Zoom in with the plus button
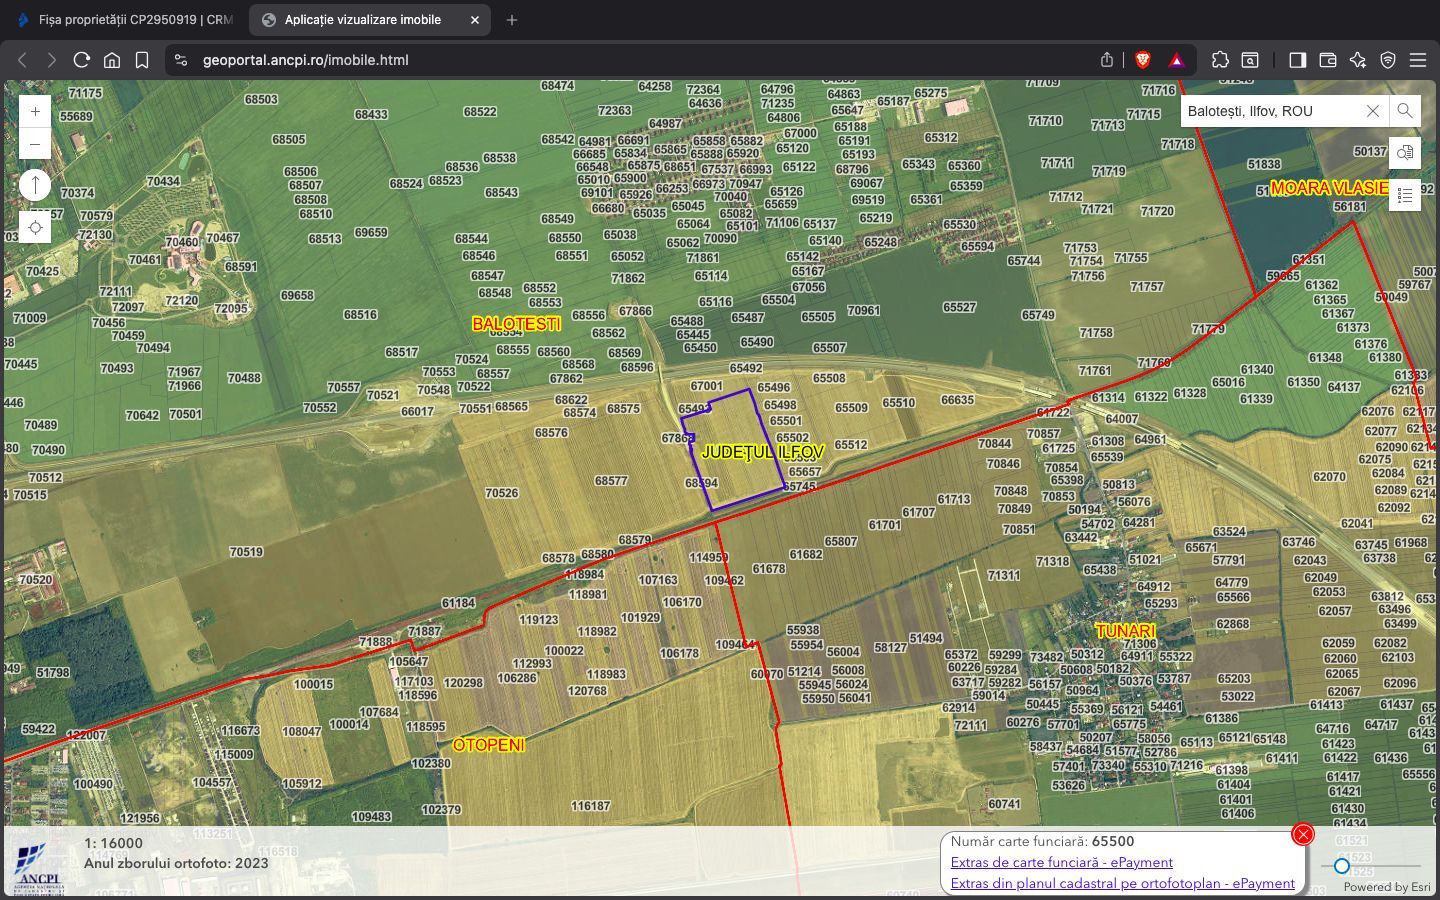 coord(34,111)
